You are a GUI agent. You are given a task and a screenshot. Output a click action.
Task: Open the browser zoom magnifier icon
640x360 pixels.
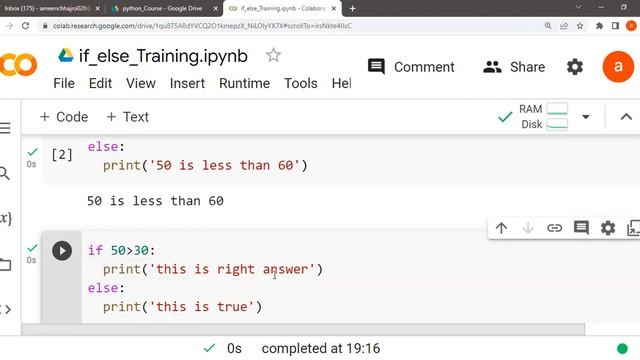(548, 26)
